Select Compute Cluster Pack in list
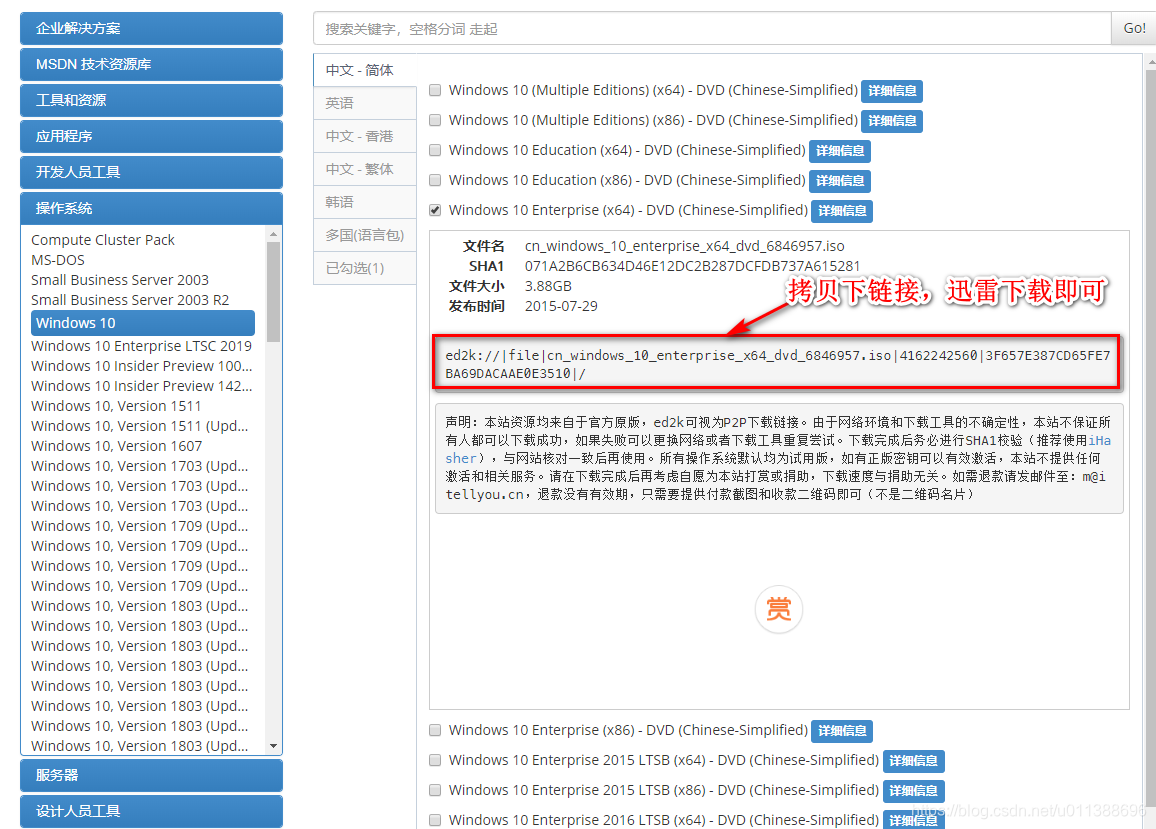This screenshot has width=1156, height=829. click(x=102, y=240)
